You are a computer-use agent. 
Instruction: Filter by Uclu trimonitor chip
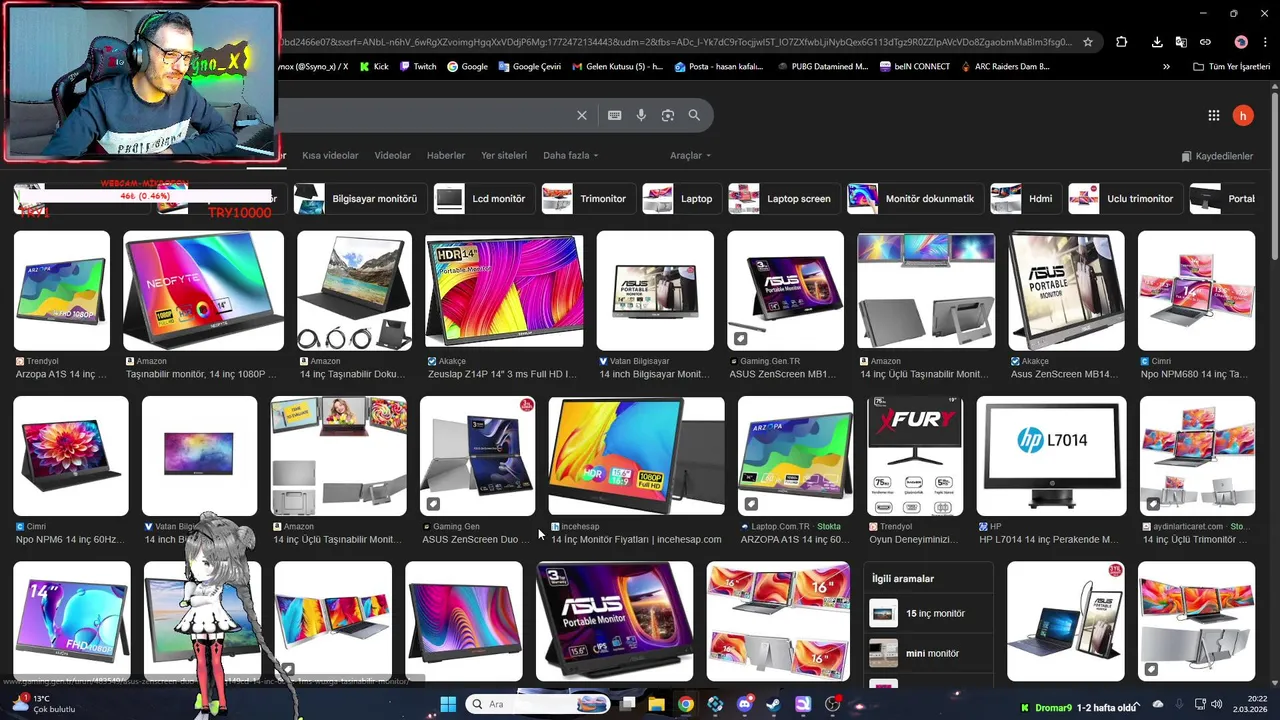pyautogui.click(x=1124, y=198)
